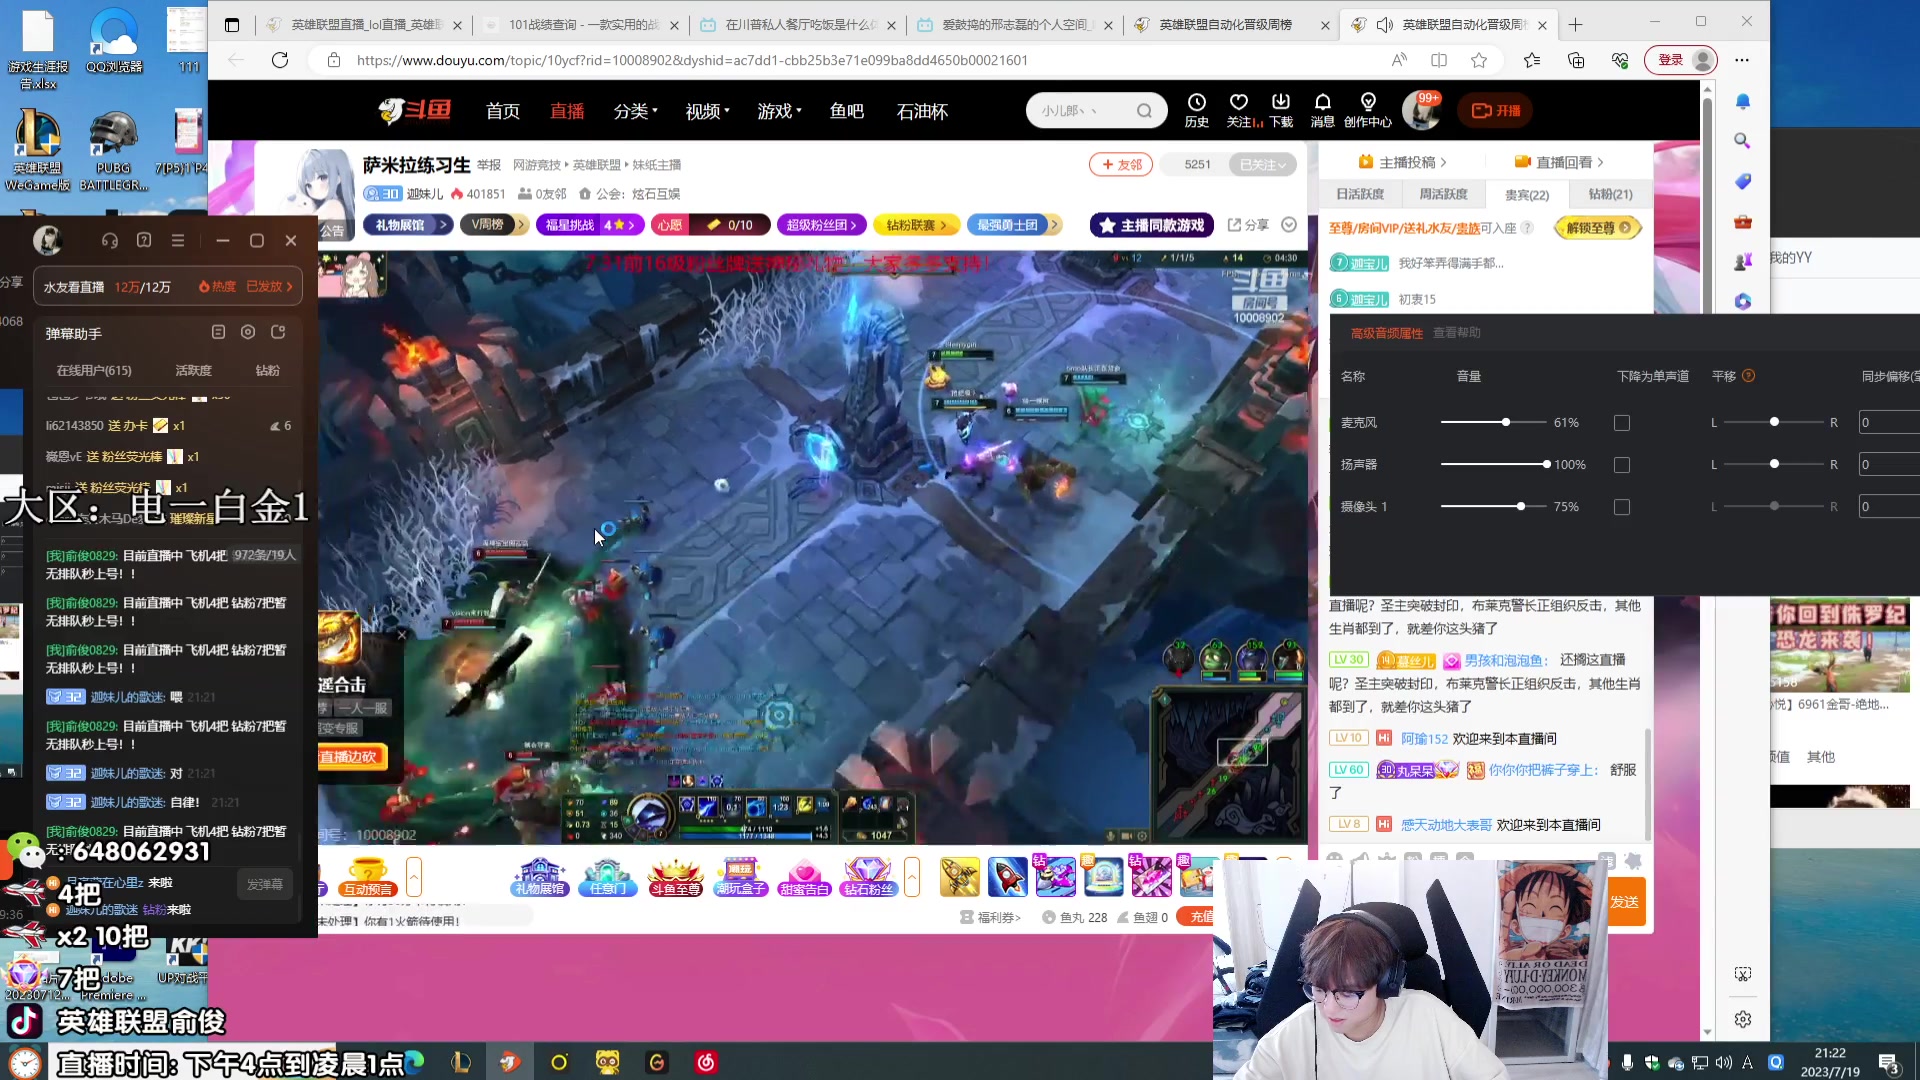Adjust the 扬声器 volume slider
This screenshot has height=1080, width=1920.
click(1546, 465)
